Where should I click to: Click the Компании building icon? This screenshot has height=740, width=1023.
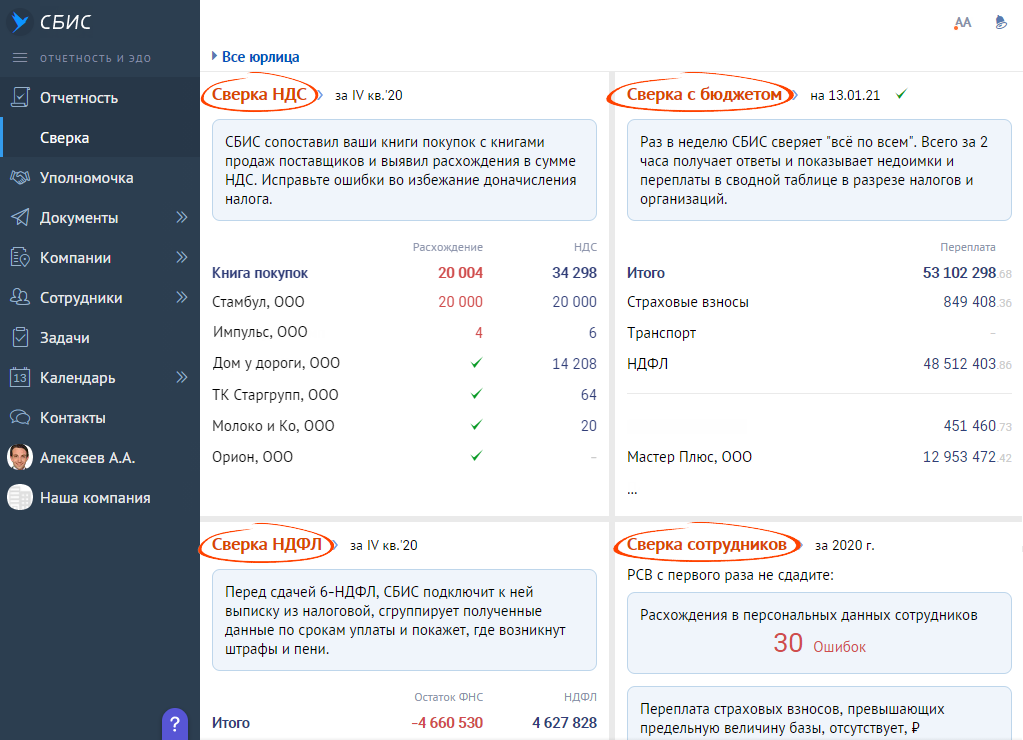tap(20, 257)
